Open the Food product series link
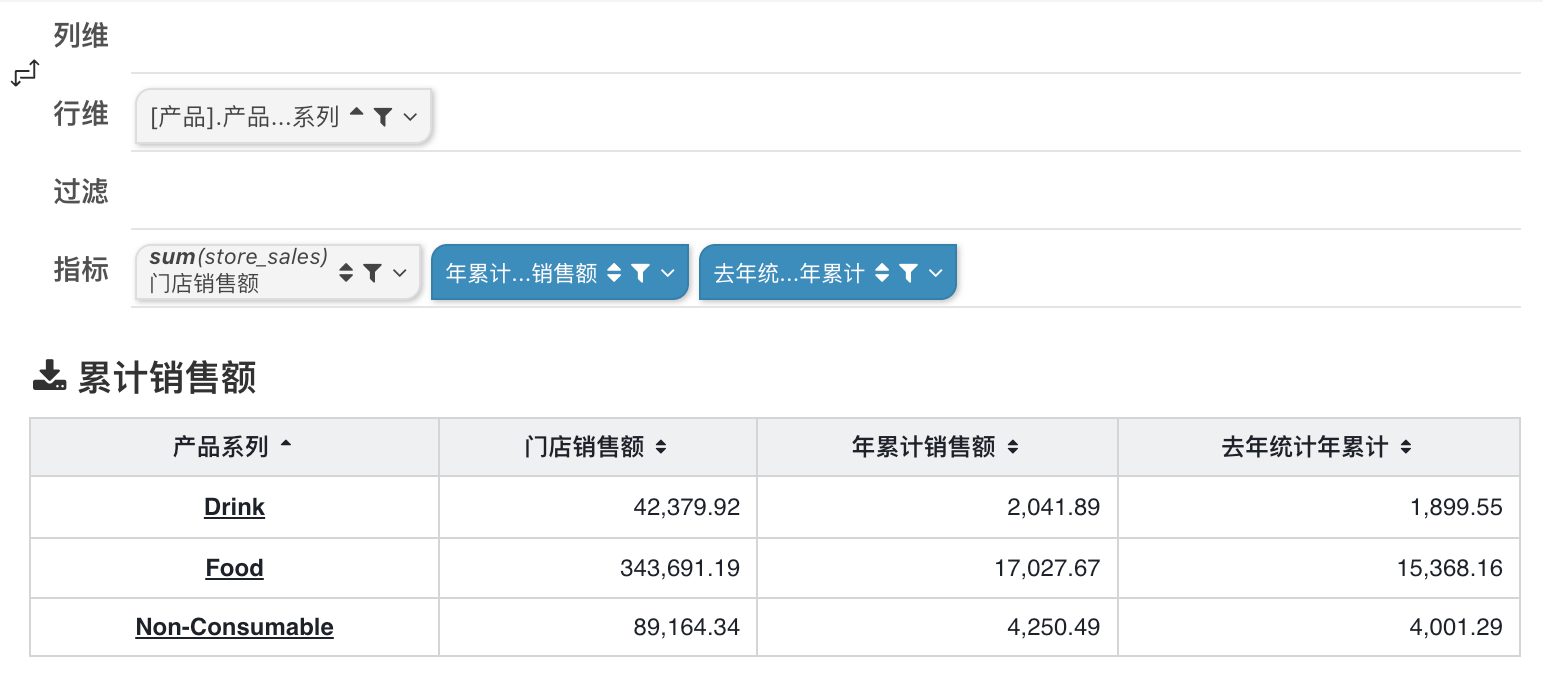The height and width of the screenshot is (686, 1544). click(x=234, y=568)
